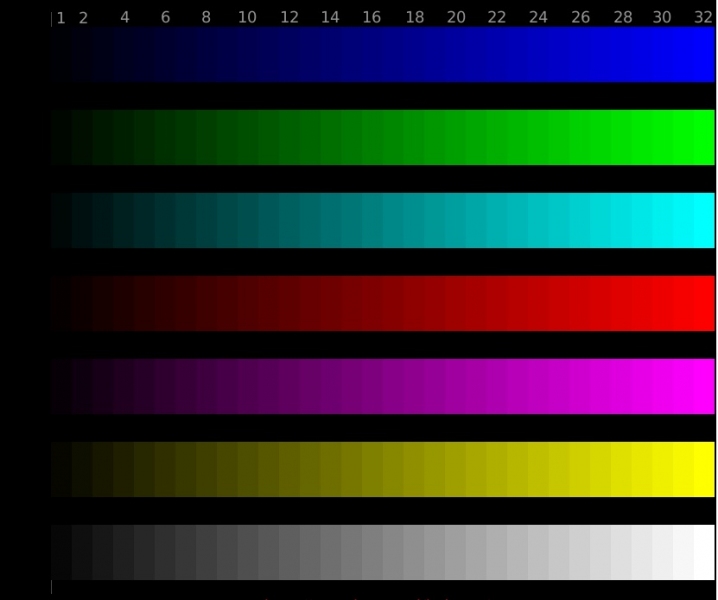Click the brightest yellow swatch at step 32

pos(703,469)
